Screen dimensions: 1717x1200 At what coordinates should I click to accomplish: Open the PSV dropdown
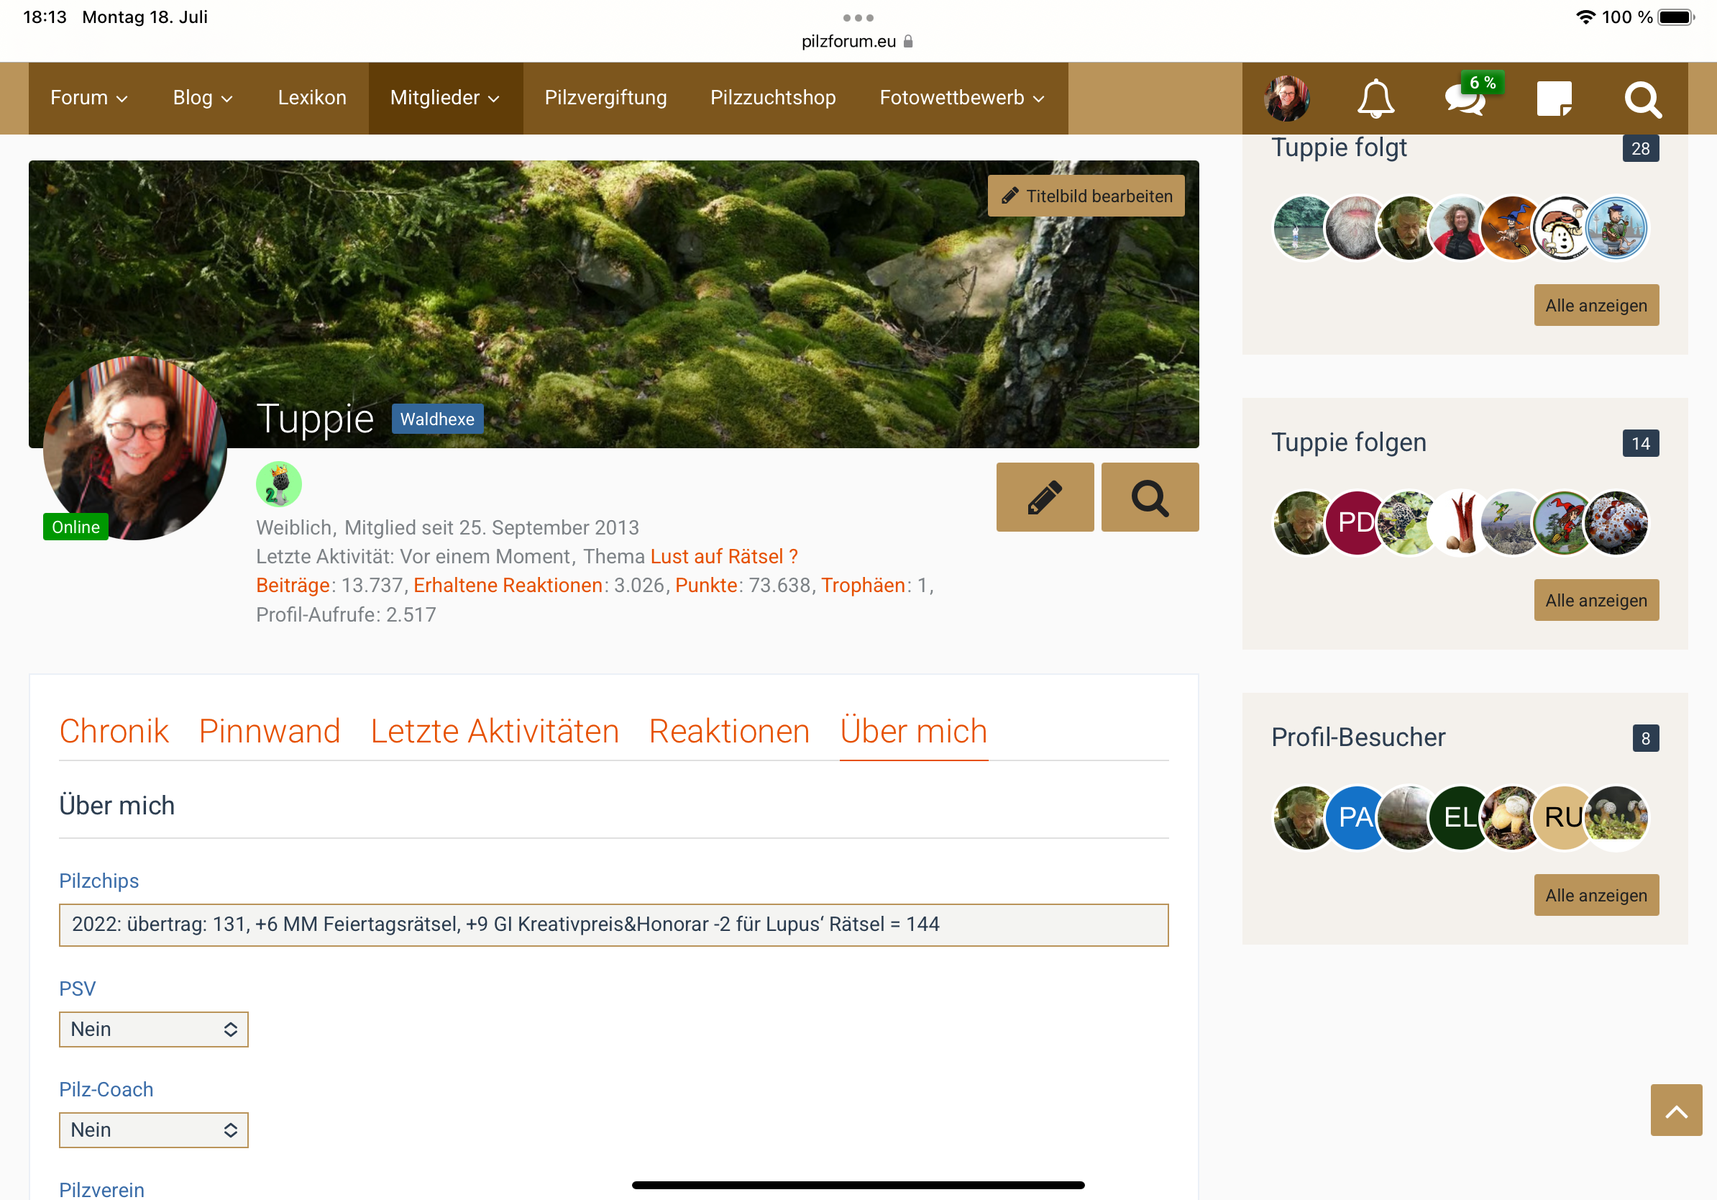click(x=153, y=1029)
